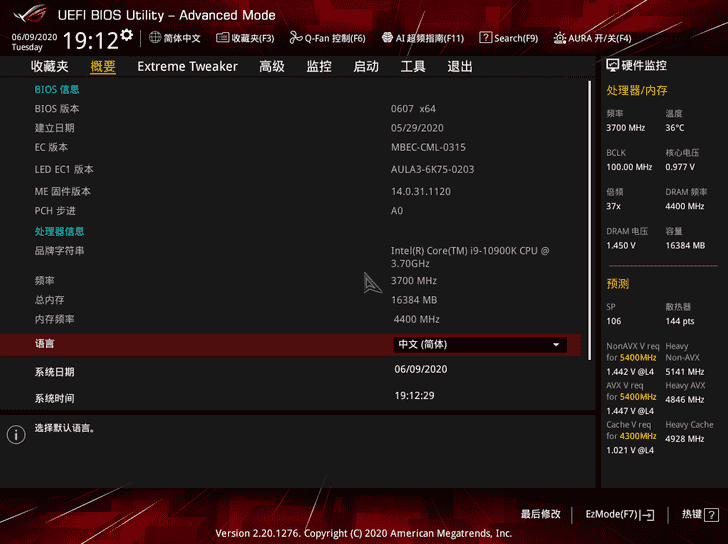Click the Heavy Cache value 4928 MHz
This screenshot has width=728, height=544.
[684, 439]
